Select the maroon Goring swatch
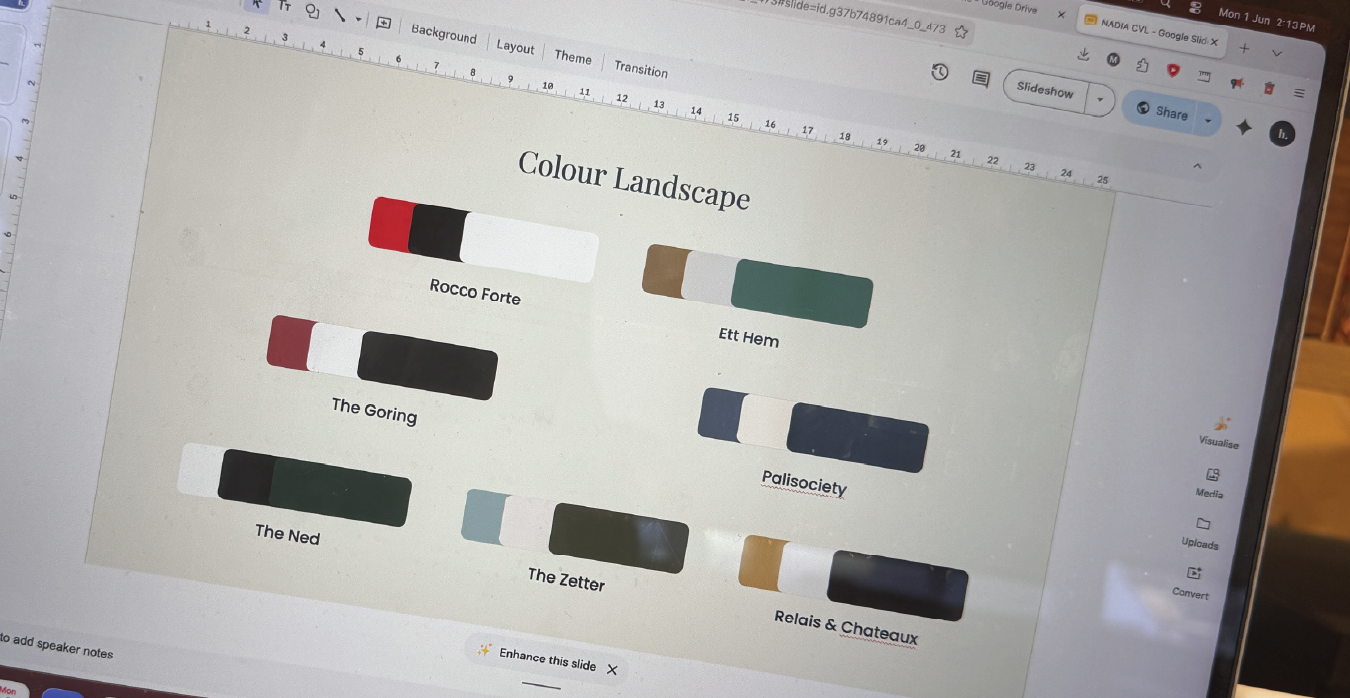Viewport: 1350px width, 698px height. point(289,343)
